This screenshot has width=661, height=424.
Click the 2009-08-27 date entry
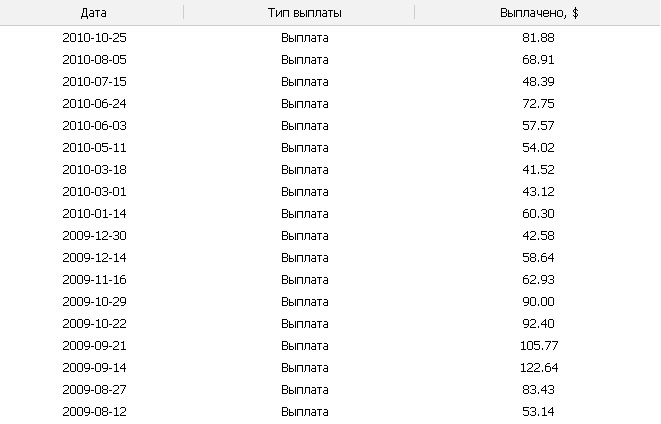point(94,389)
